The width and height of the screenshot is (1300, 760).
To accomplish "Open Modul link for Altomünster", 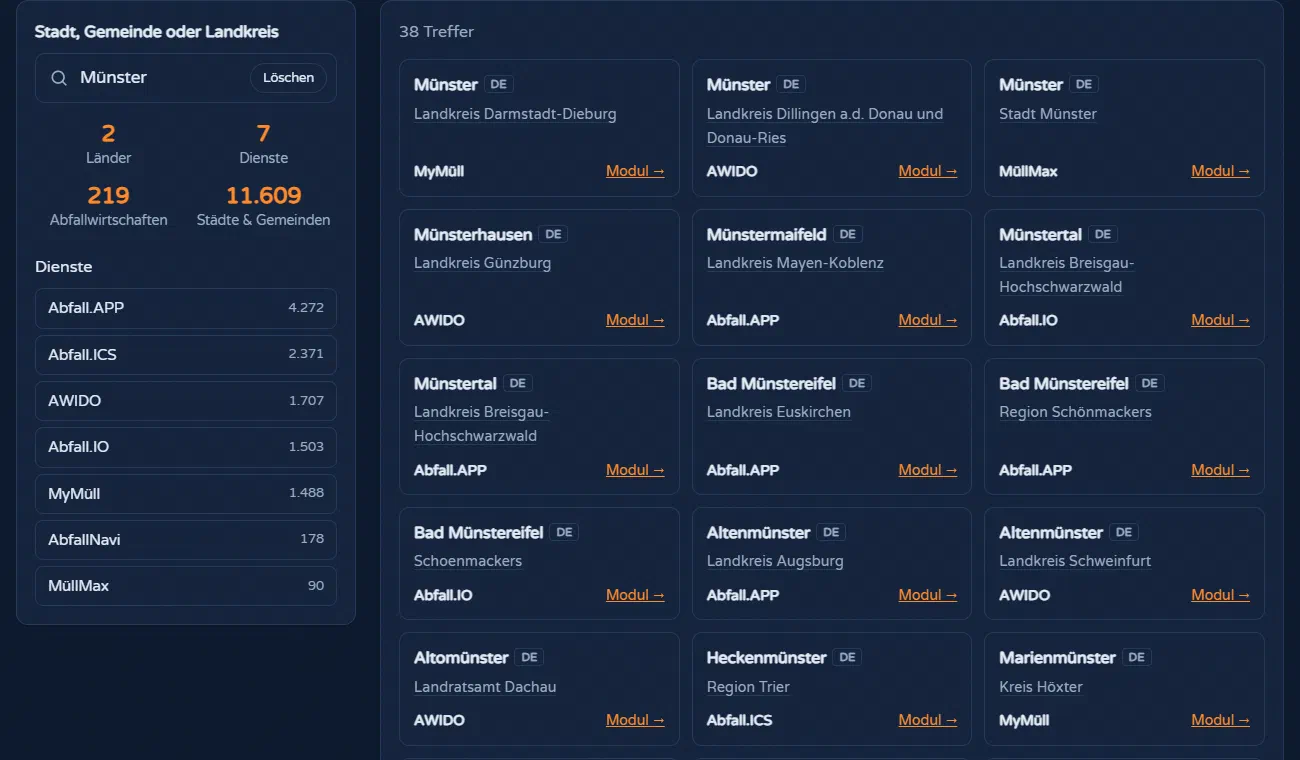I will tap(635, 720).
